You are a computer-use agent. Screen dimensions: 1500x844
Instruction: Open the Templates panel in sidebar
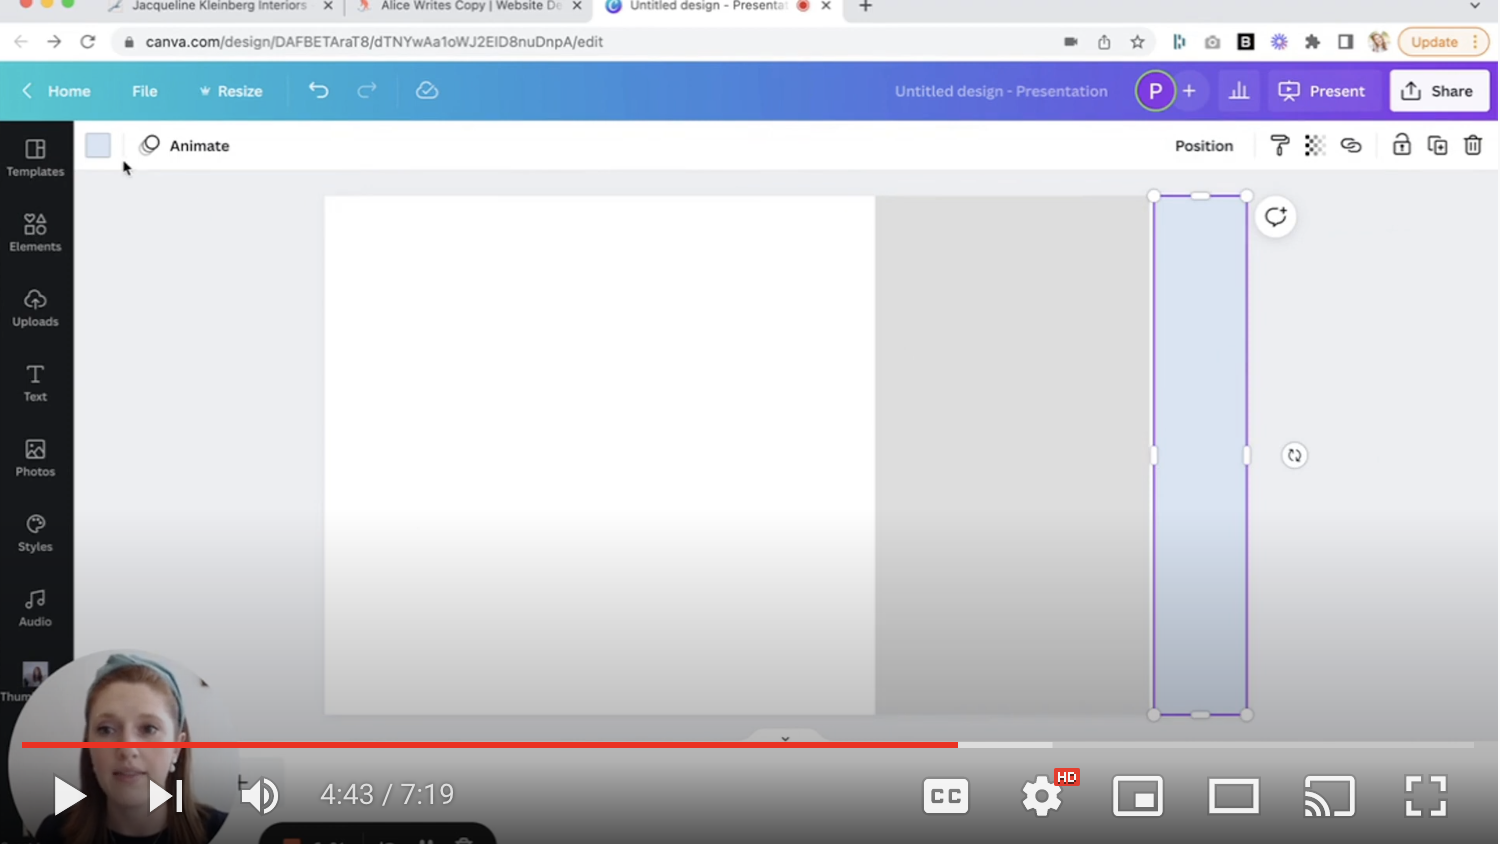point(36,158)
